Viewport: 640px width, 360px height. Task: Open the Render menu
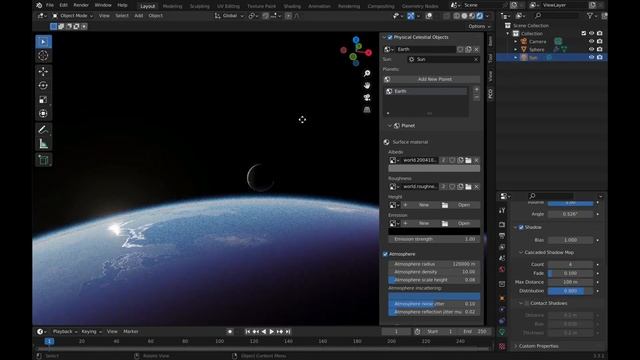coord(81,5)
